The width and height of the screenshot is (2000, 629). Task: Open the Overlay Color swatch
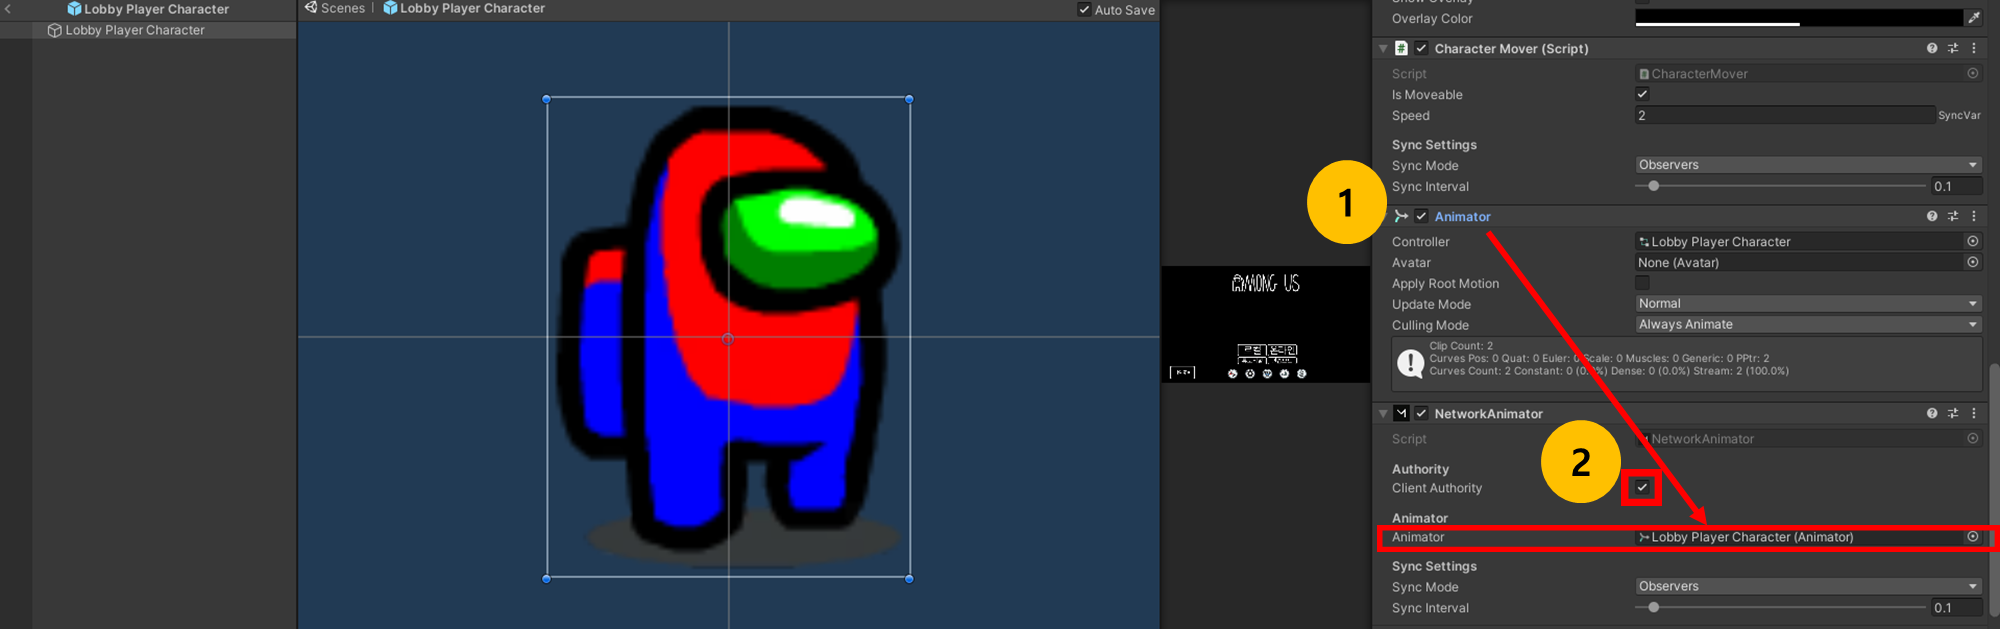pos(1798,18)
